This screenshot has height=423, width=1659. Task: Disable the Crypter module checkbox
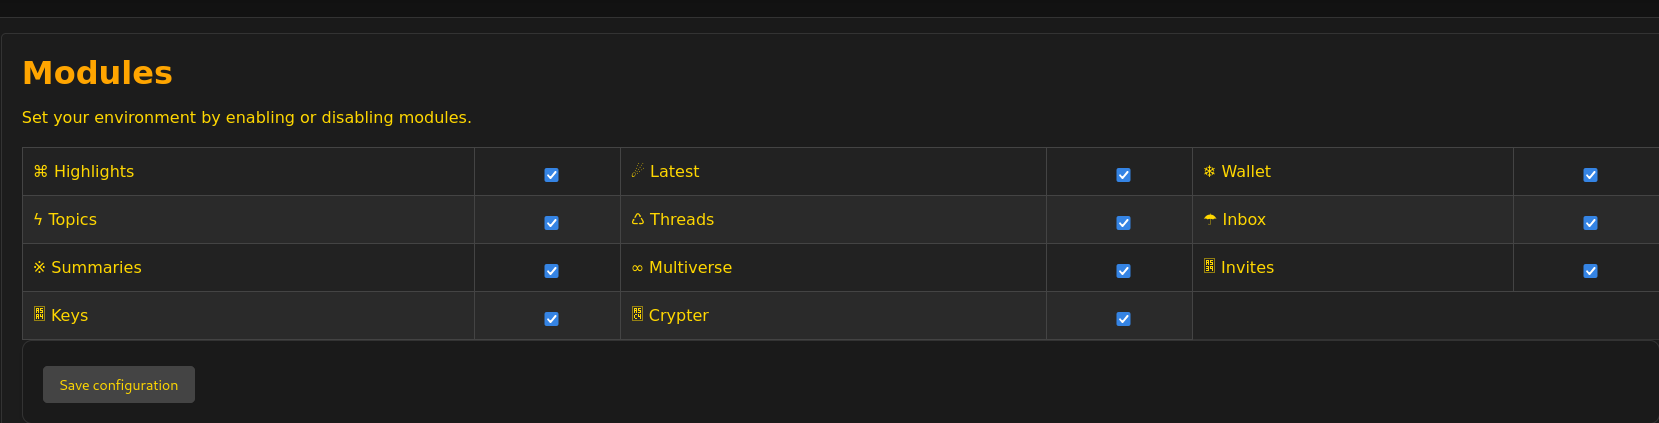click(x=1123, y=319)
